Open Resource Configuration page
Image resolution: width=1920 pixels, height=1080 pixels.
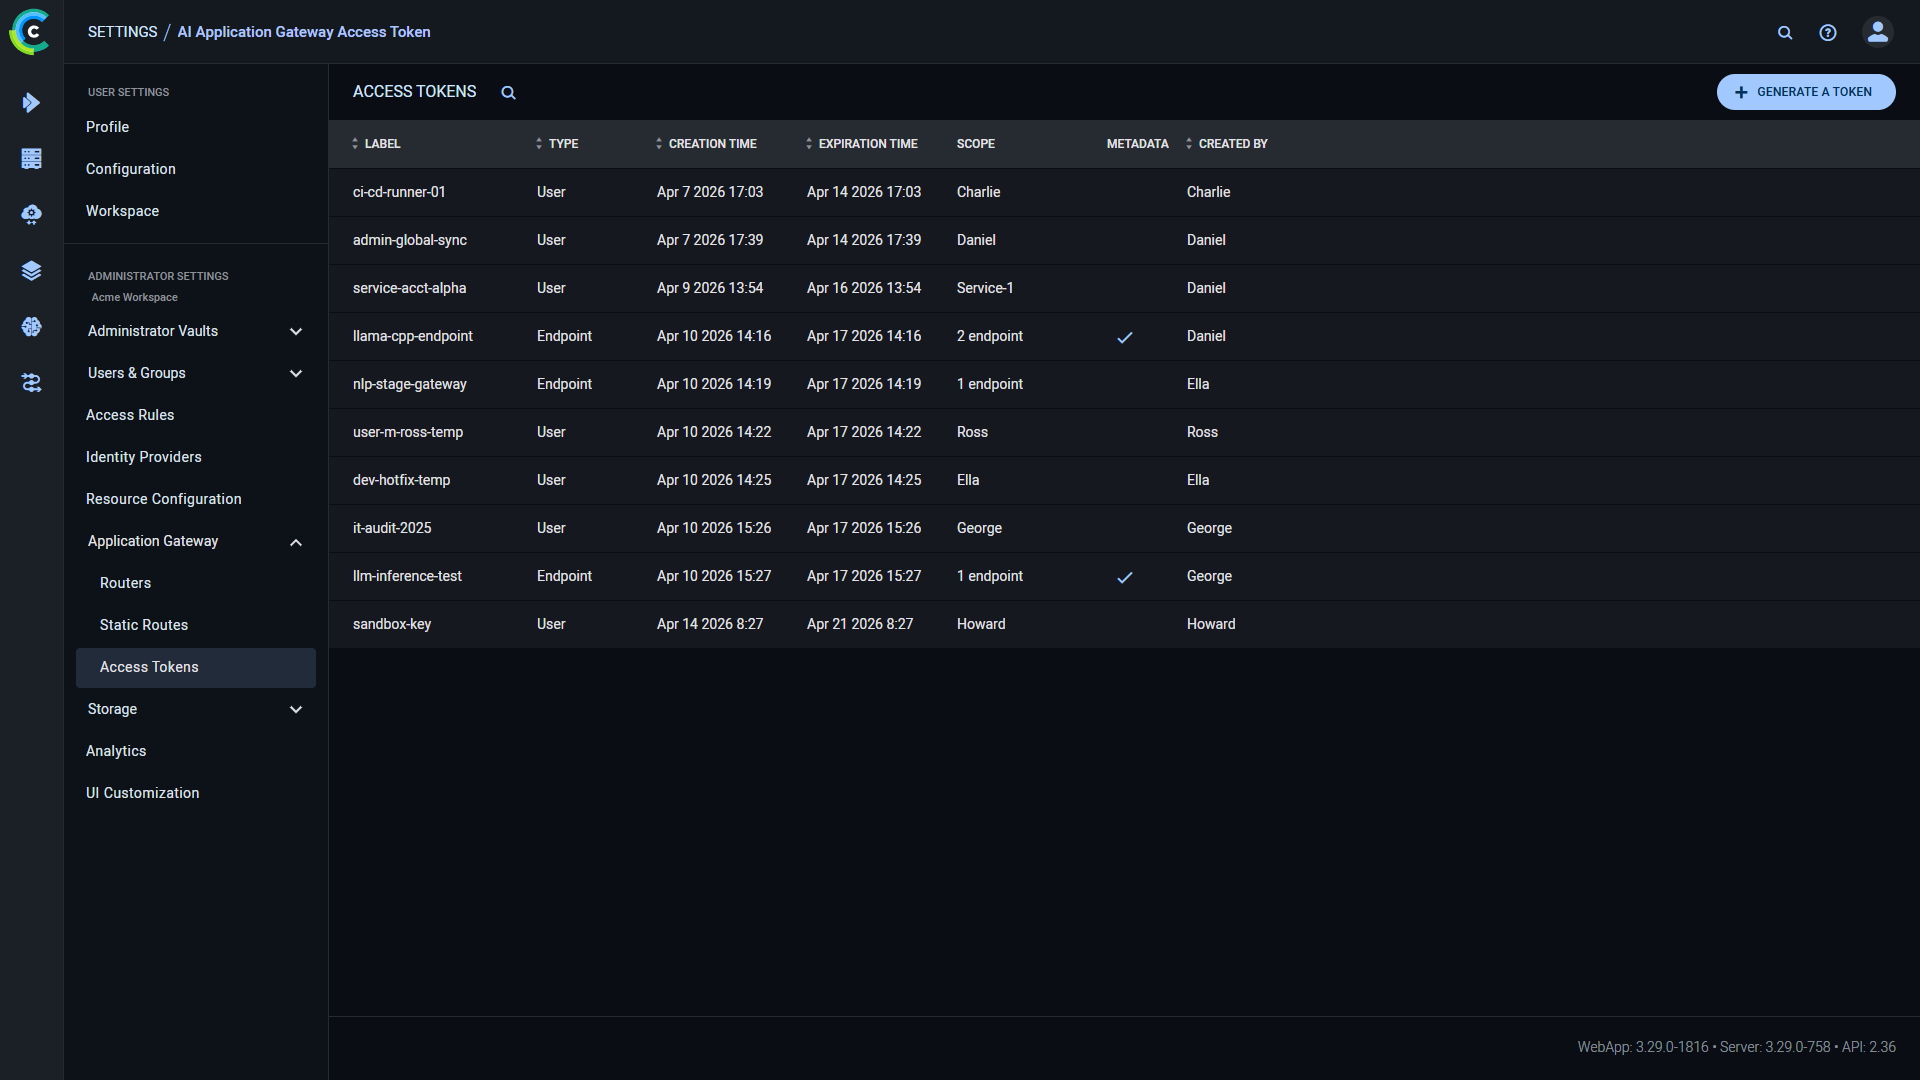164,499
